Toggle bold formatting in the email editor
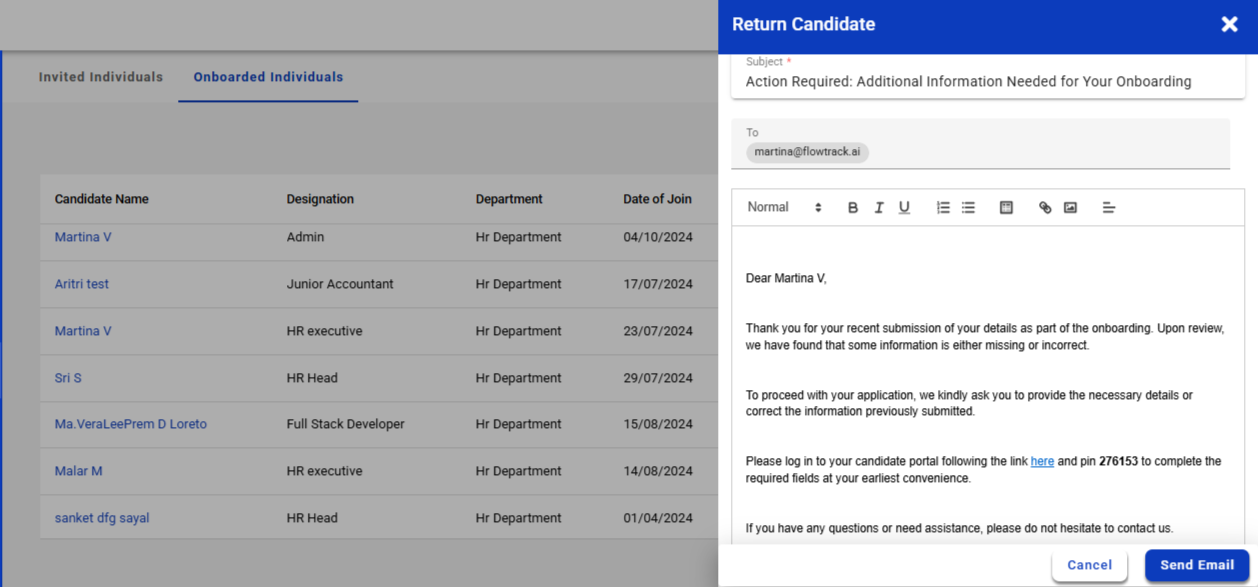The width and height of the screenshot is (1258, 587). (x=853, y=208)
